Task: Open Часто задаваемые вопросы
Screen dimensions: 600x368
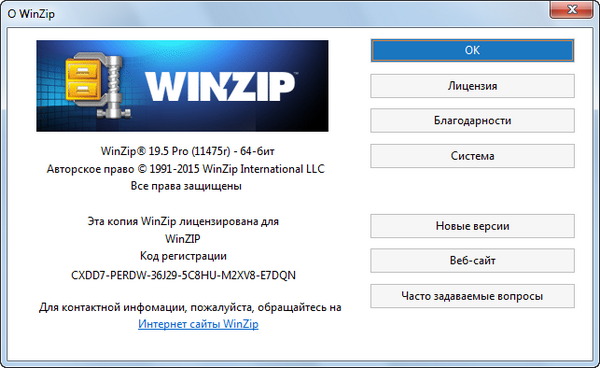Action: [x=472, y=296]
